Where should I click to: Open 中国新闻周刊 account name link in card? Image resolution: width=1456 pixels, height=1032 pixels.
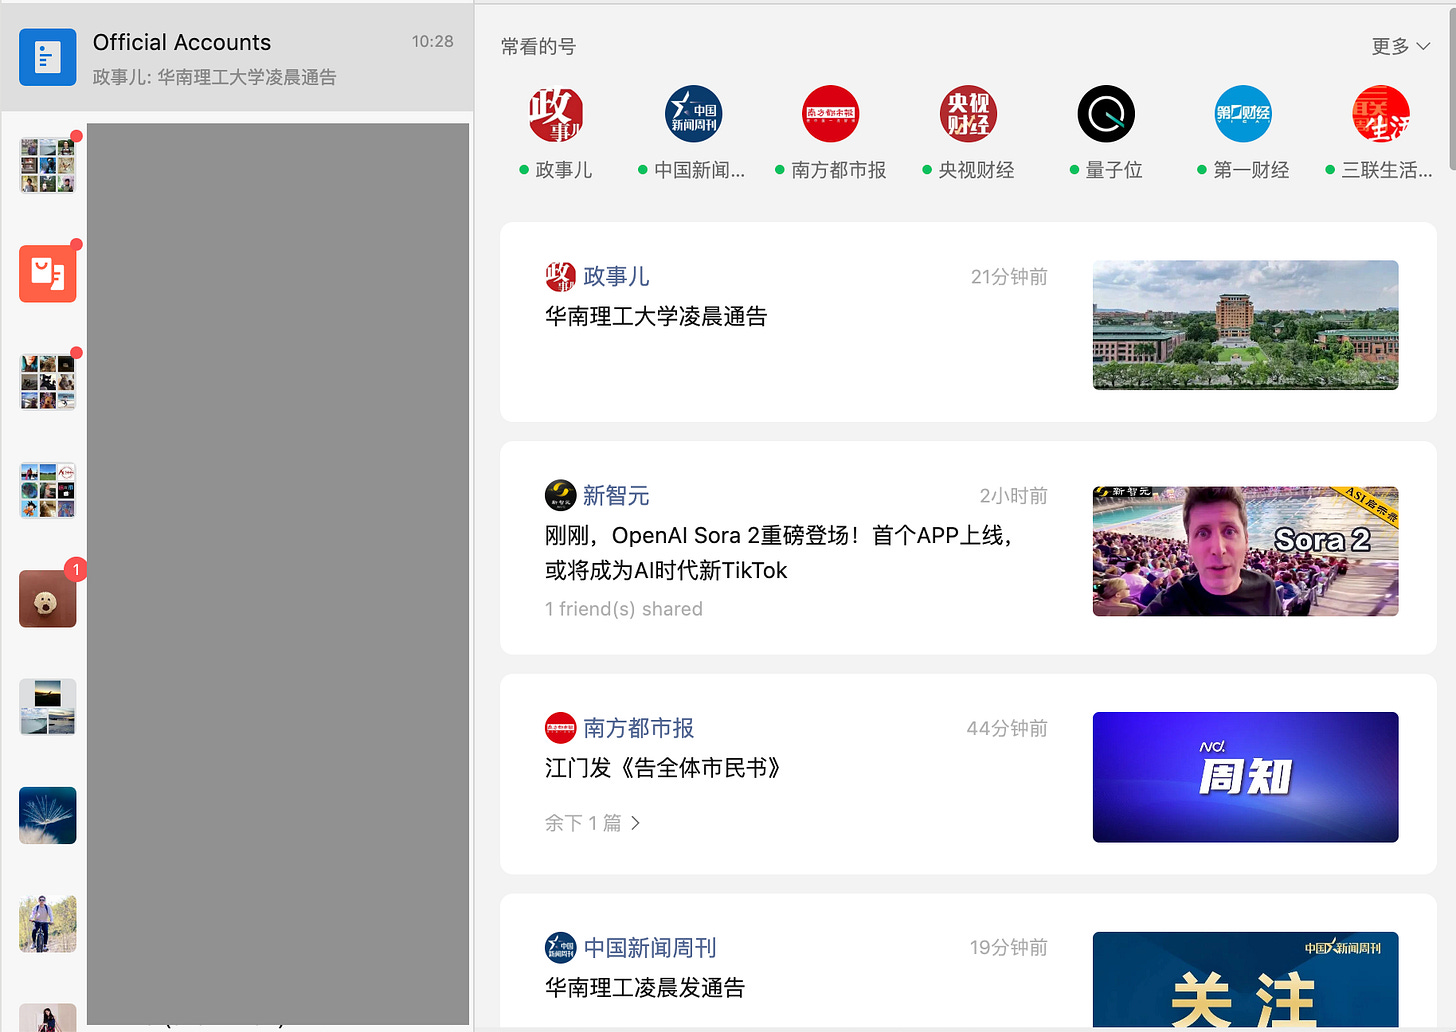[x=650, y=948]
